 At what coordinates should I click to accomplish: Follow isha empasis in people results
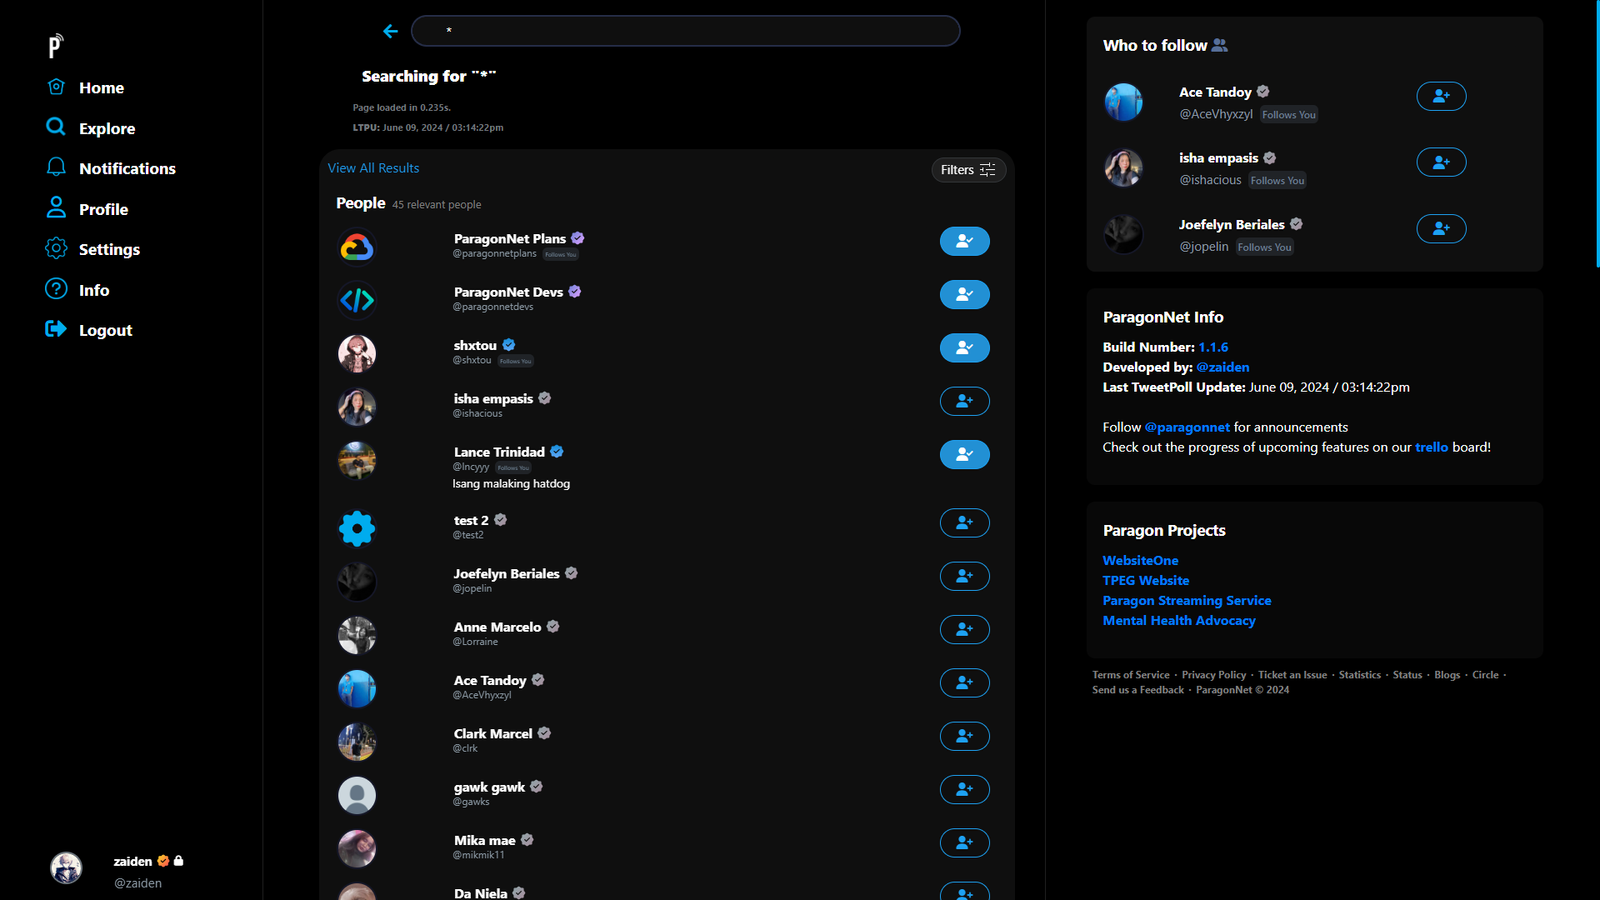964,401
